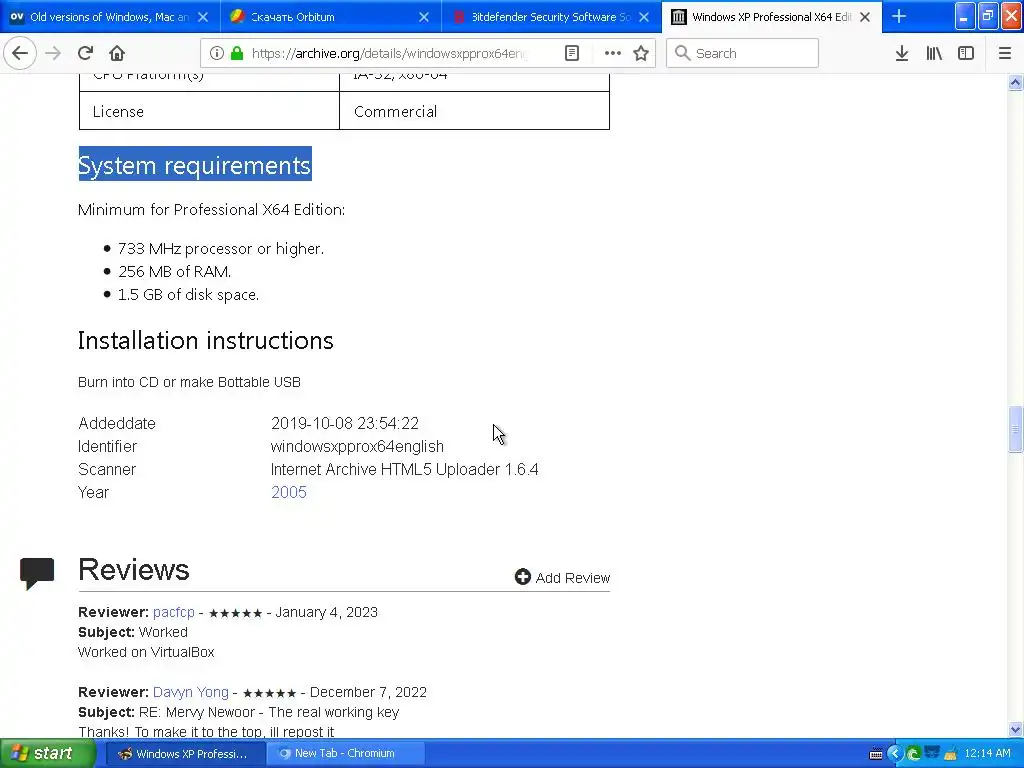The height and width of the screenshot is (768, 1024).
Task: Open the Windows Start menu
Action: pos(46,753)
